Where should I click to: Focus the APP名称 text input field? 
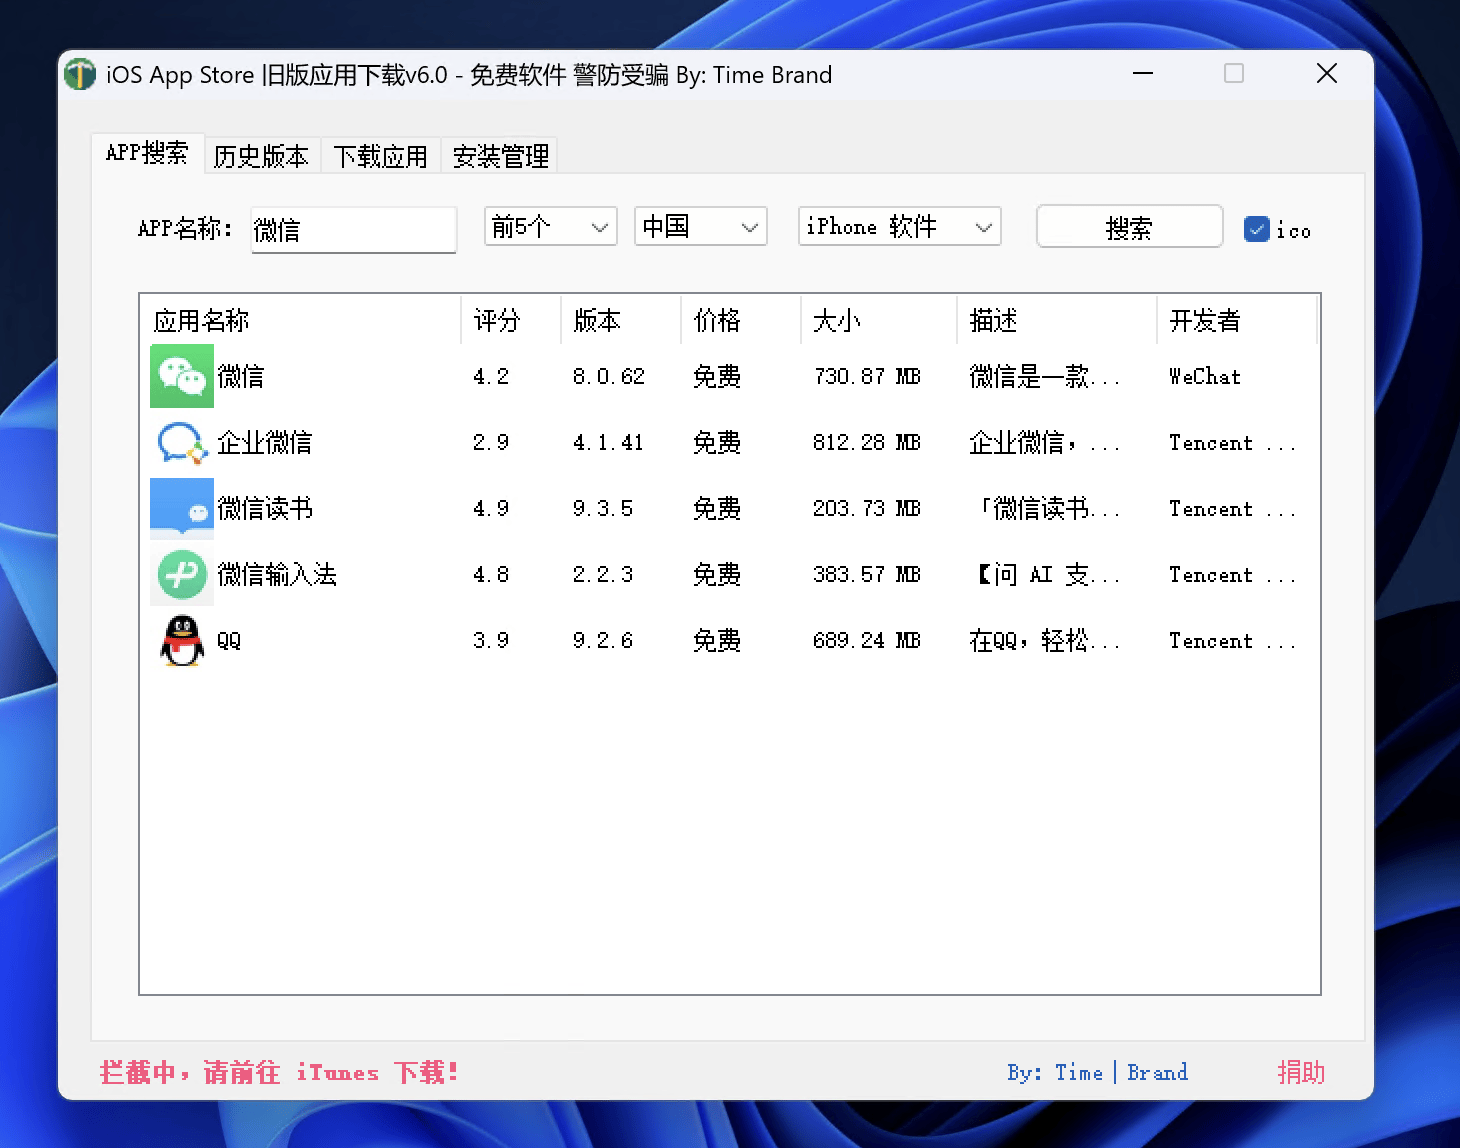point(353,230)
